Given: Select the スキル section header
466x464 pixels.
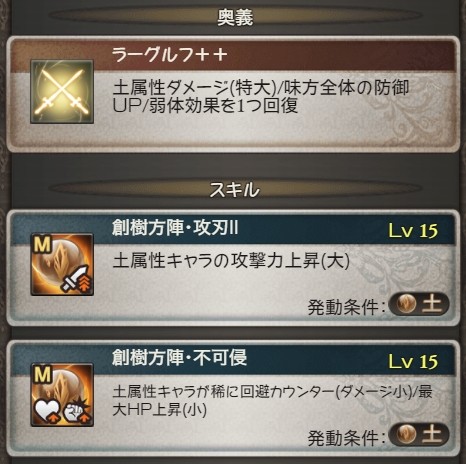Looking at the screenshot, I should (x=234, y=190).
